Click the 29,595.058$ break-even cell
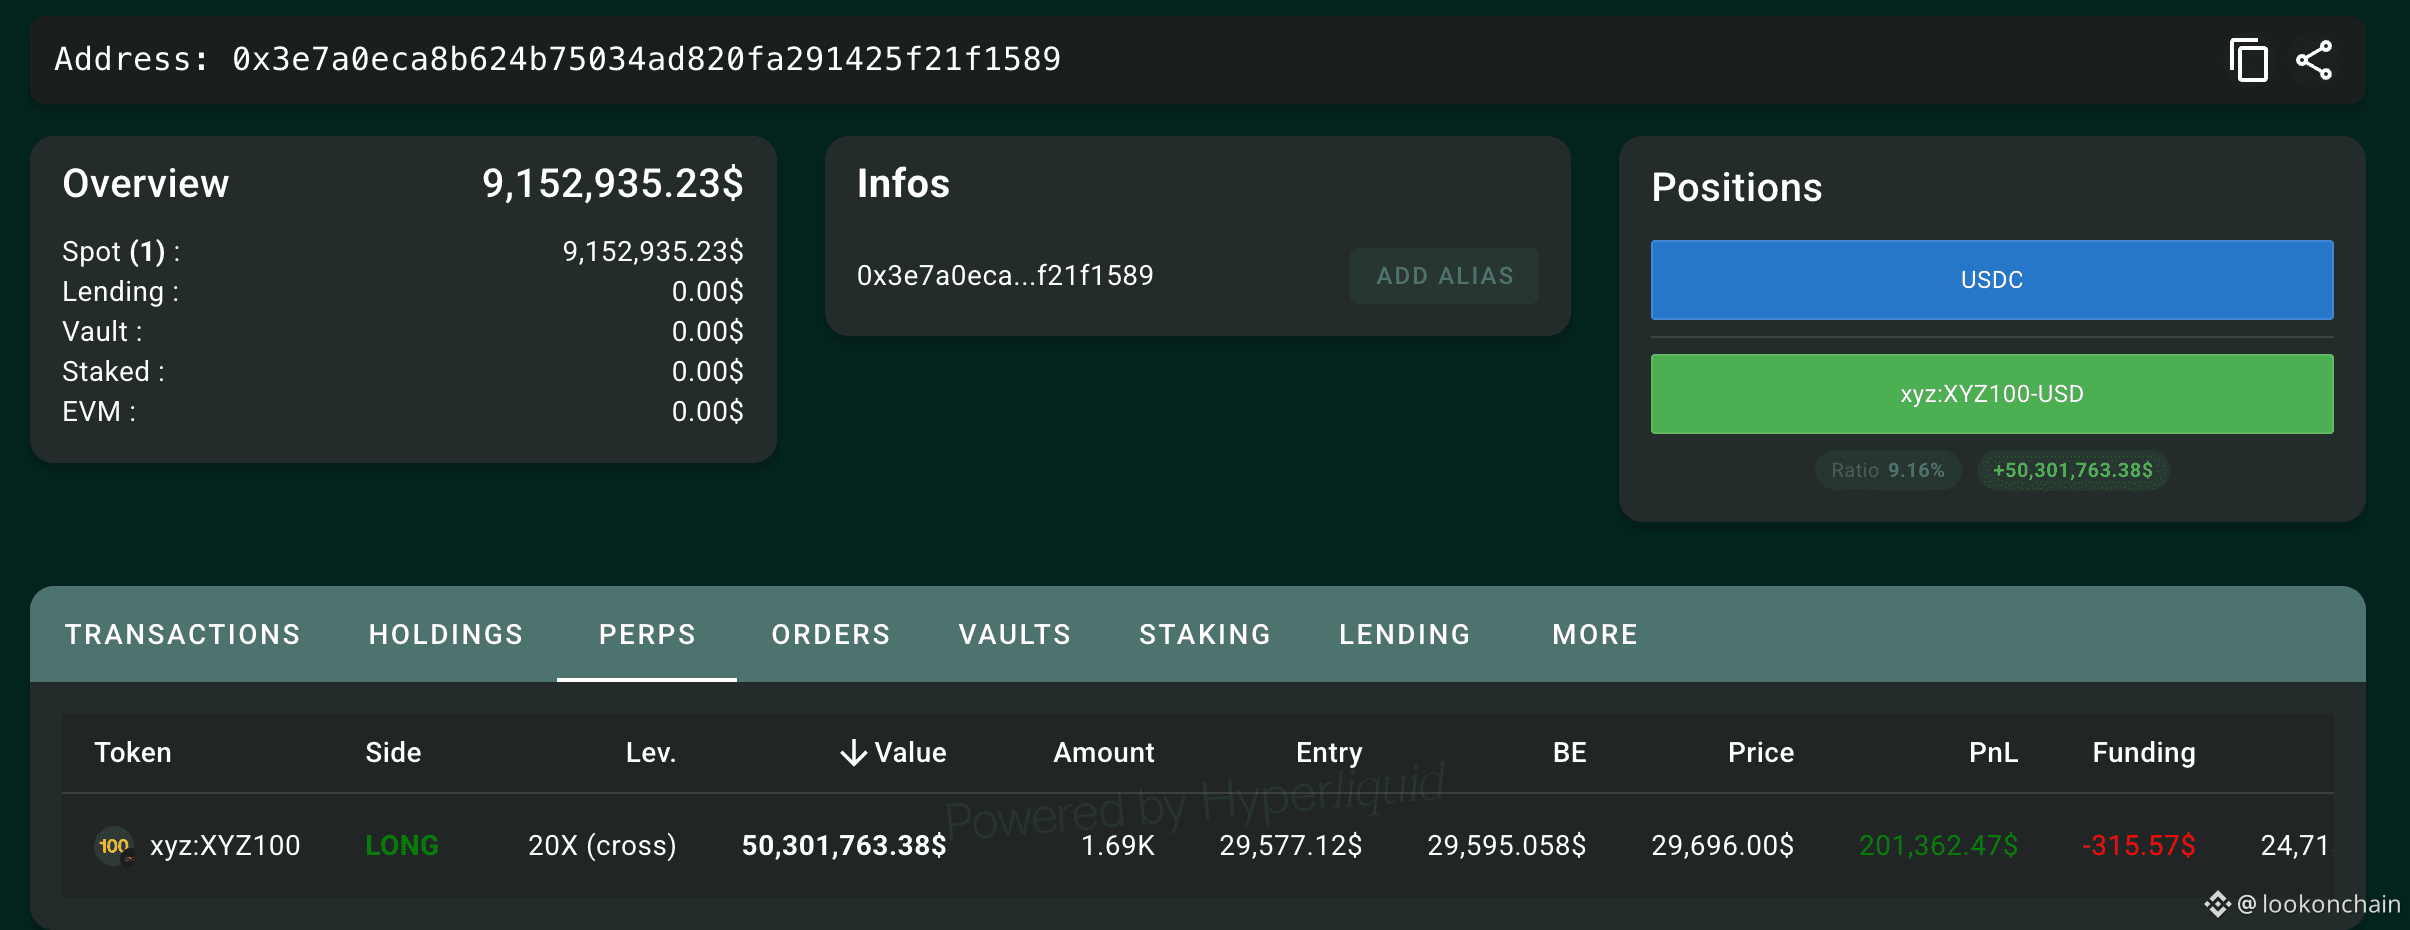The height and width of the screenshot is (930, 2410). click(1507, 846)
